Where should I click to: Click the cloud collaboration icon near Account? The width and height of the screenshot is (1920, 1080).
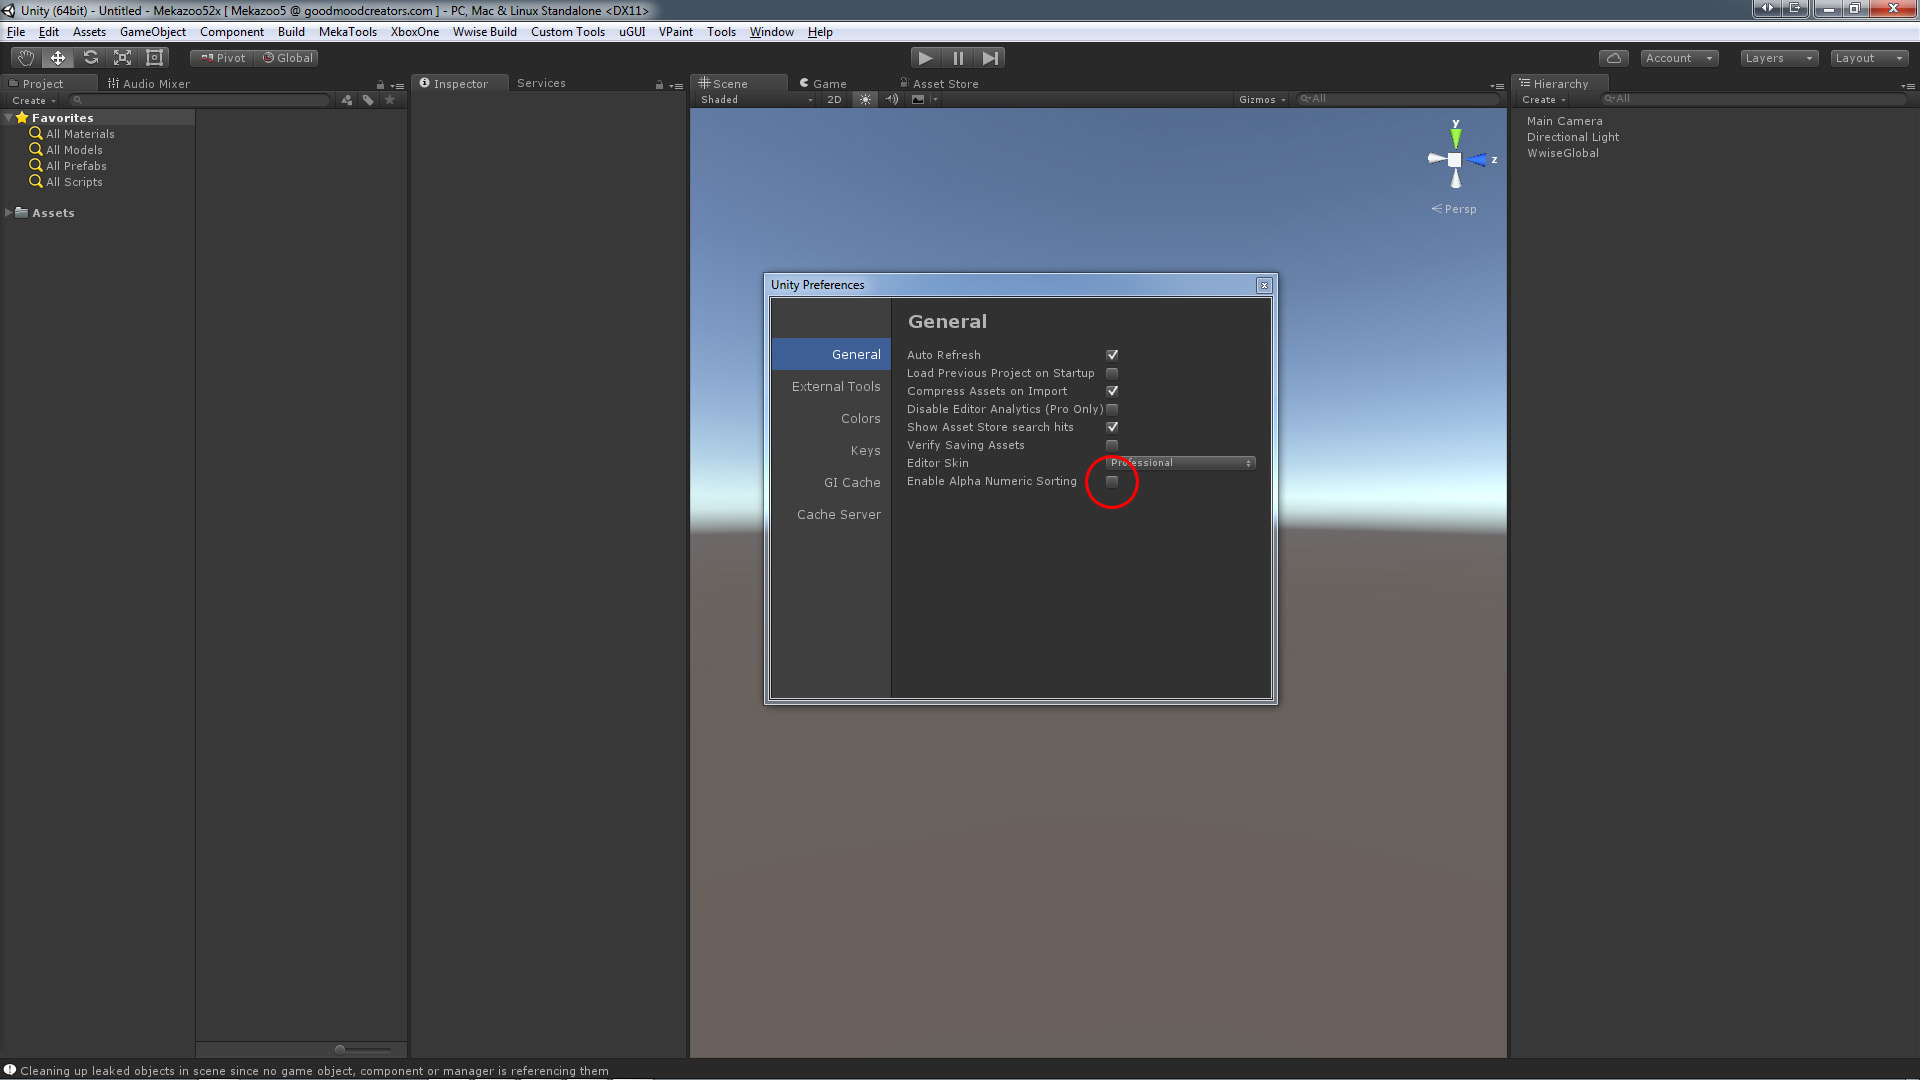(1613, 57)
